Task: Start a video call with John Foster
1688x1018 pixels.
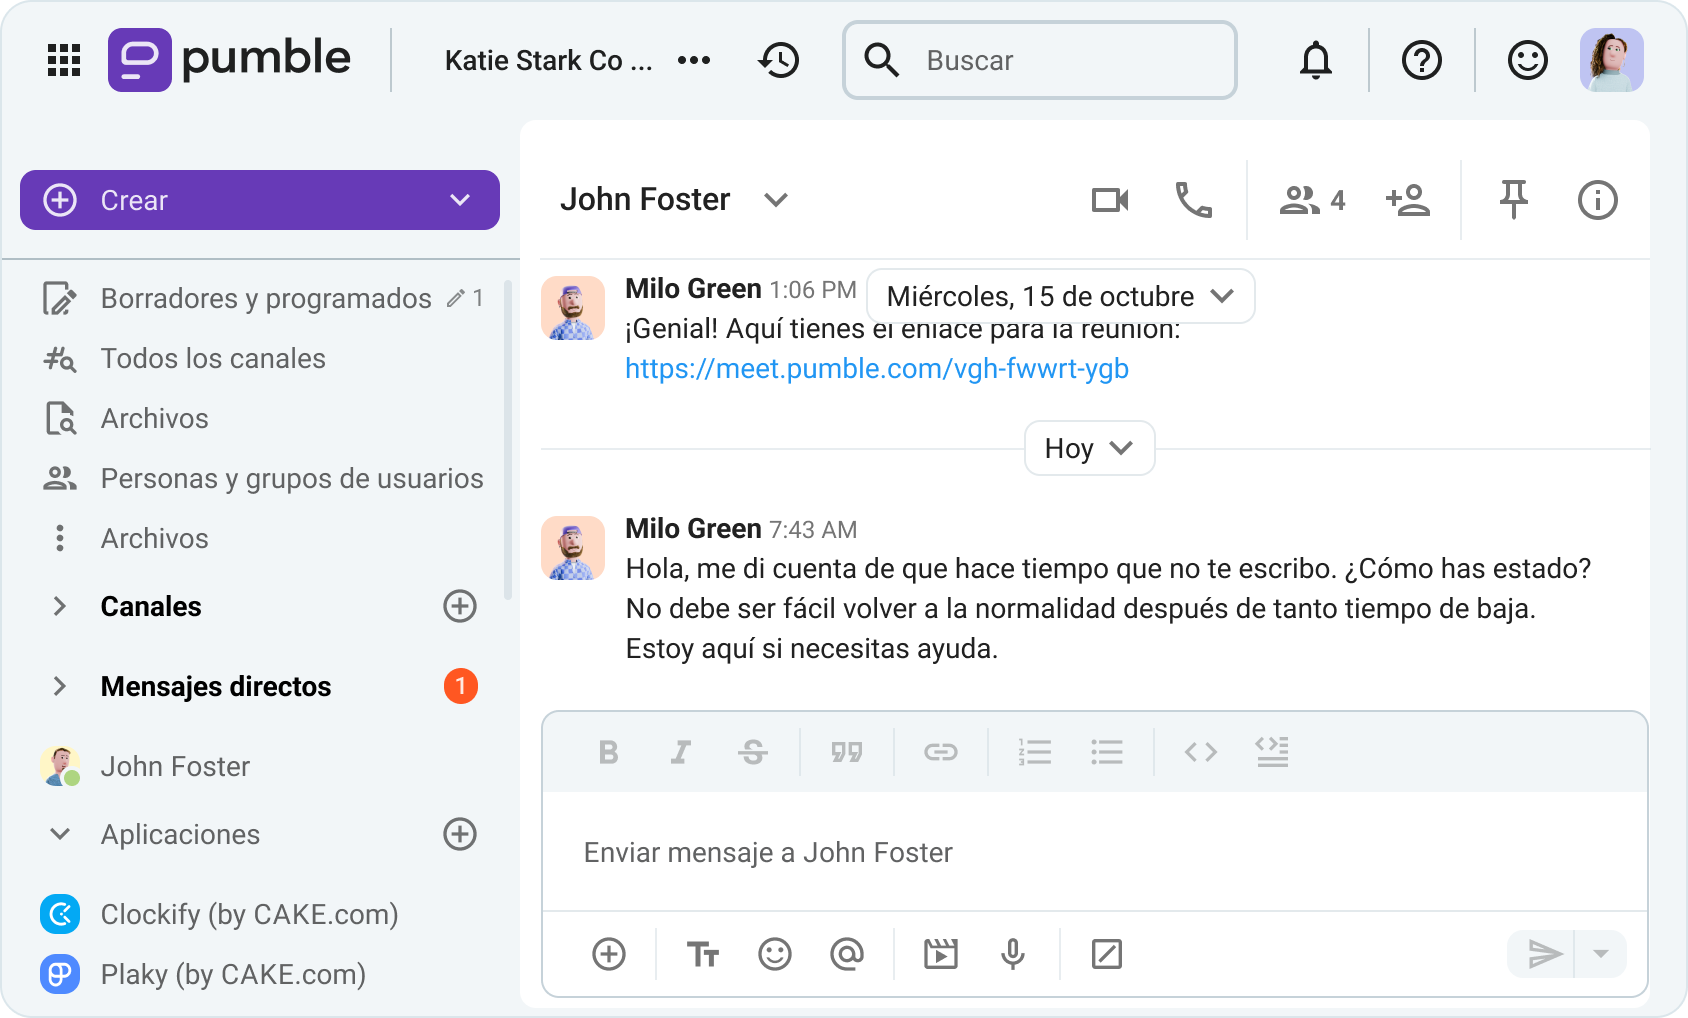Action: click(x=1109, y=199)
